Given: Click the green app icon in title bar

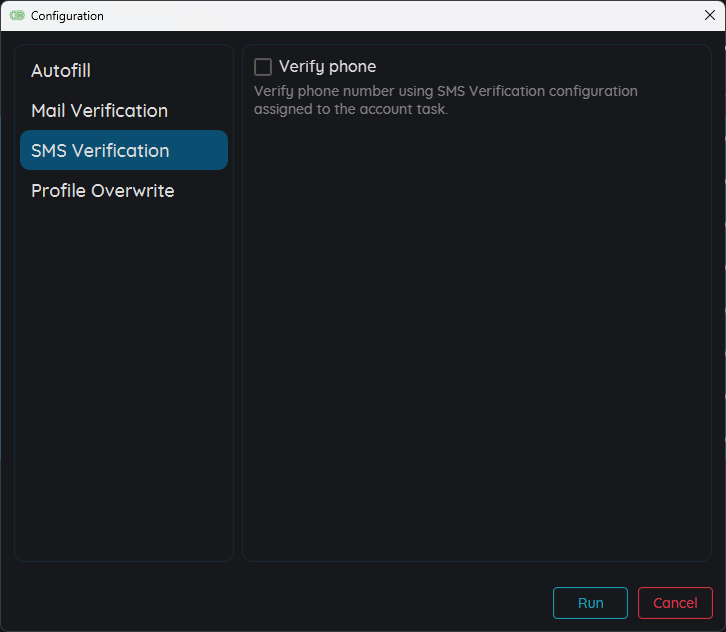Looking at the screenshot, I should pos(17,16).
